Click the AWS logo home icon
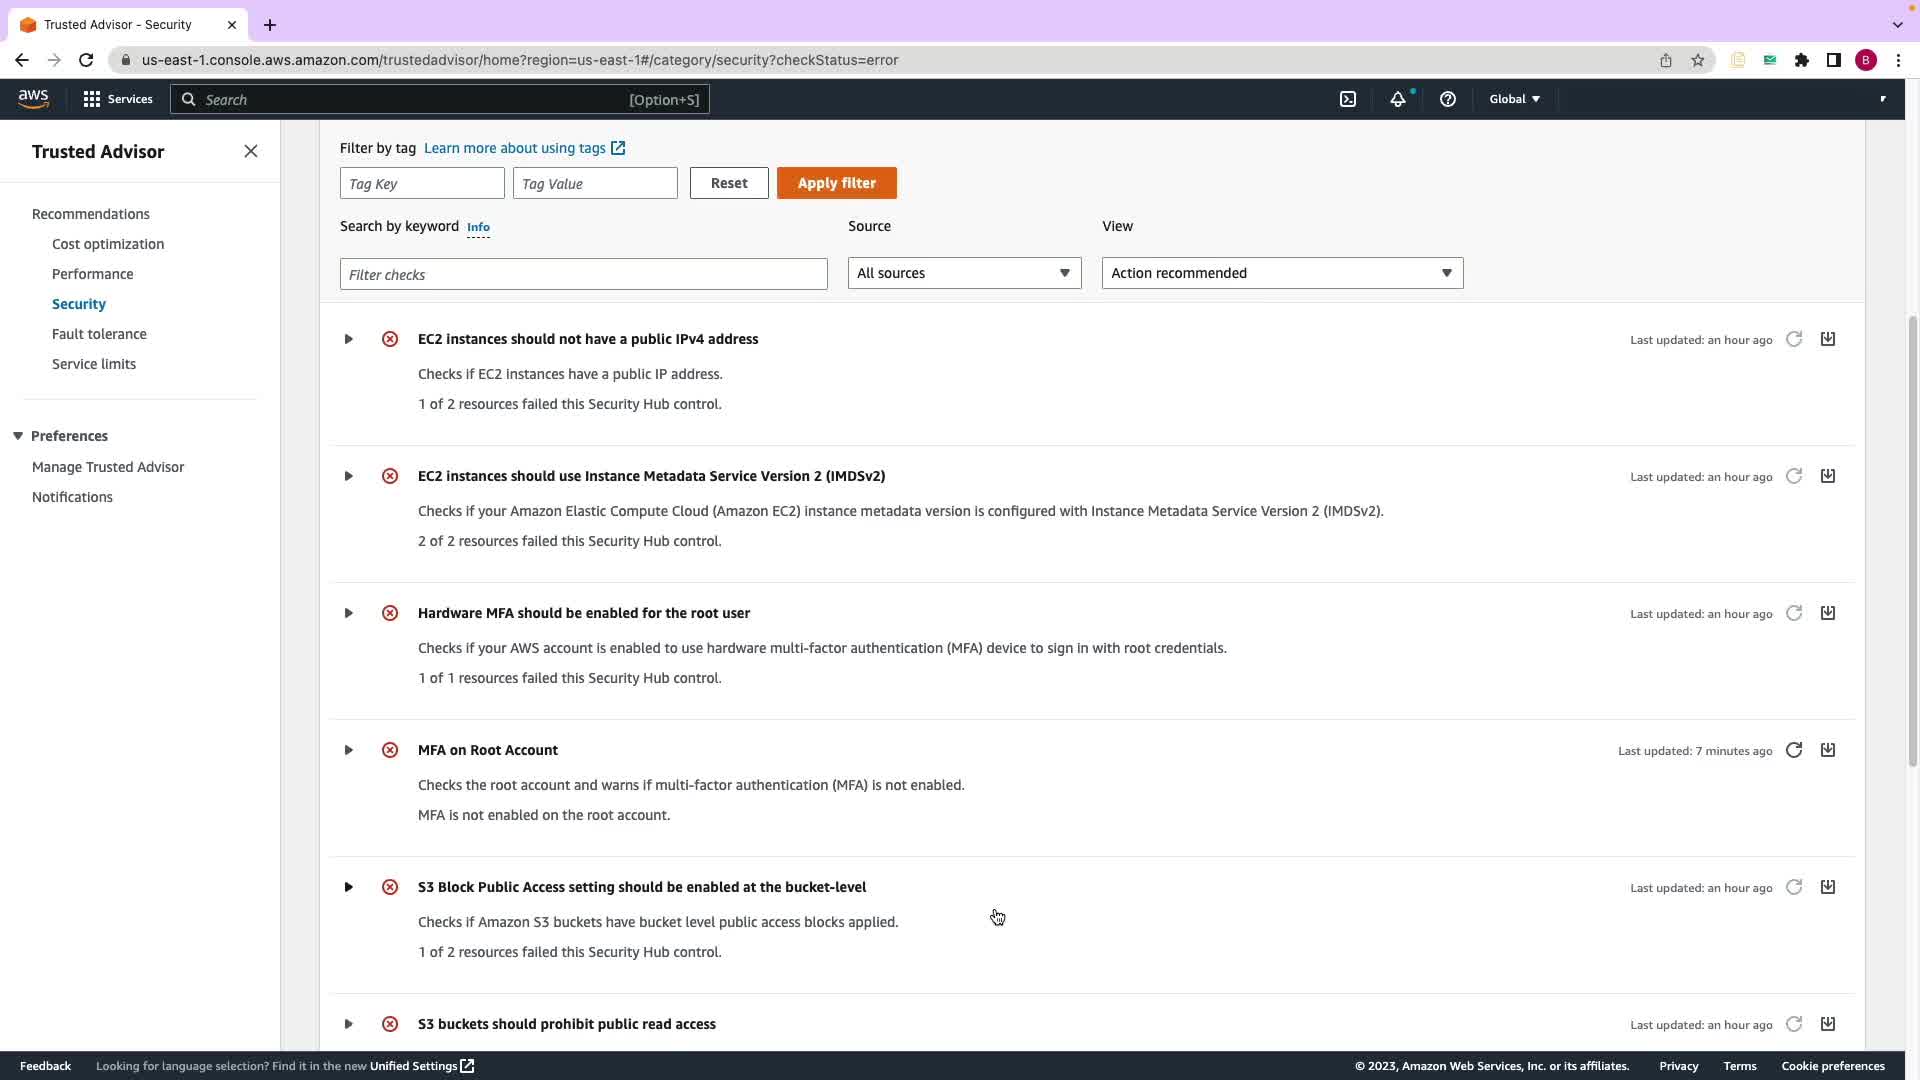 pyautogui.click(x=33, y=99)
